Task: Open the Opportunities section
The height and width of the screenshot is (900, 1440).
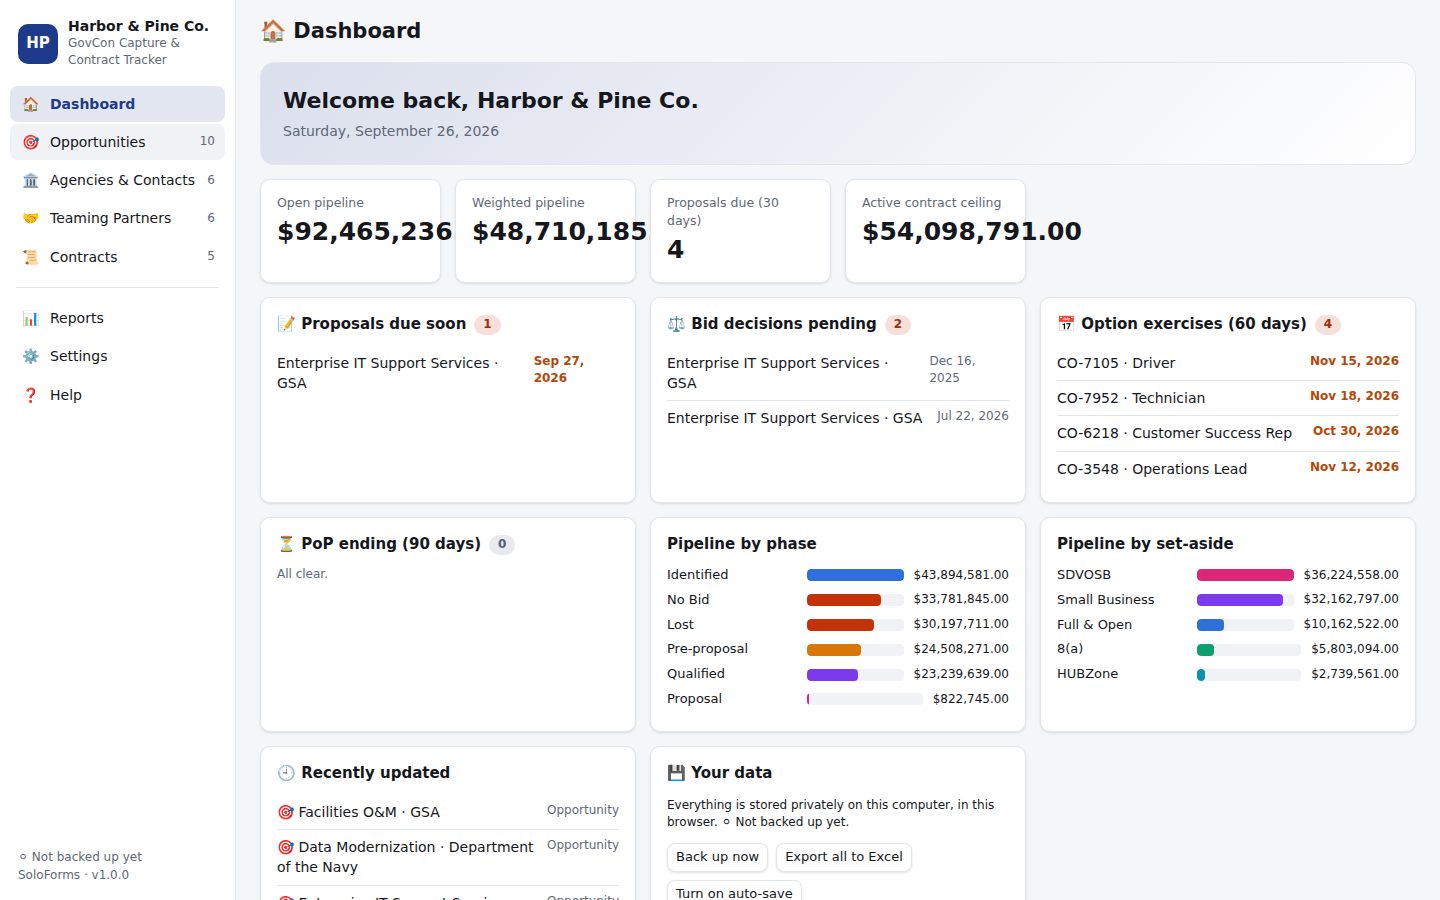Action: (x=117, y=142)
